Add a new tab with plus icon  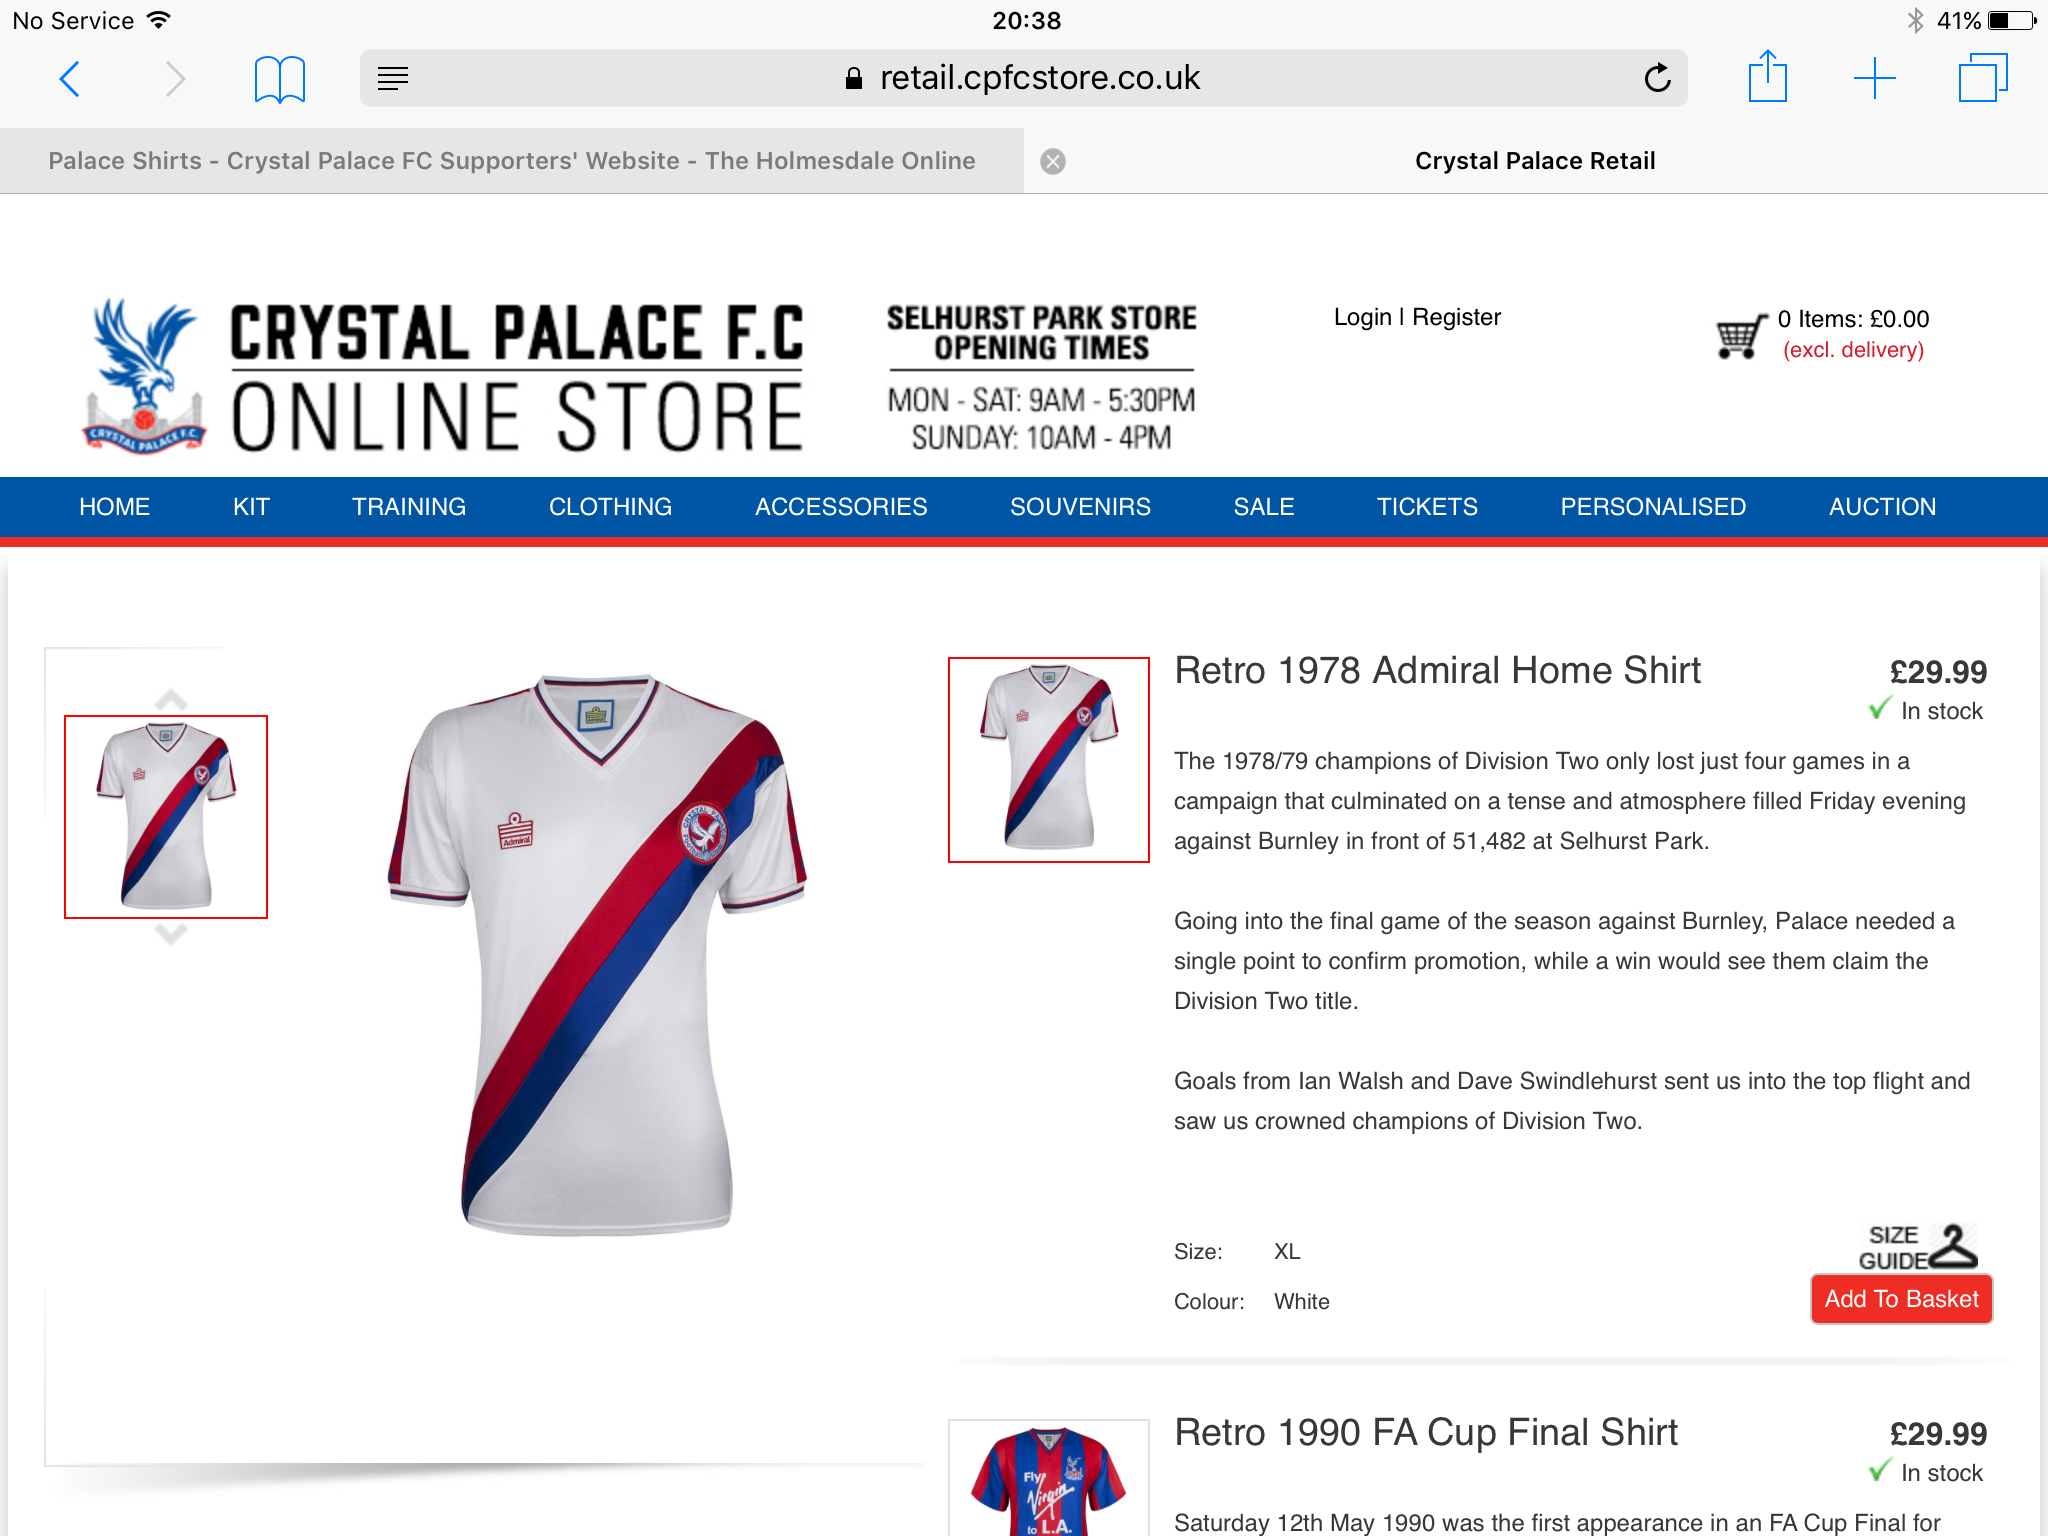[x=1874, y=78]
